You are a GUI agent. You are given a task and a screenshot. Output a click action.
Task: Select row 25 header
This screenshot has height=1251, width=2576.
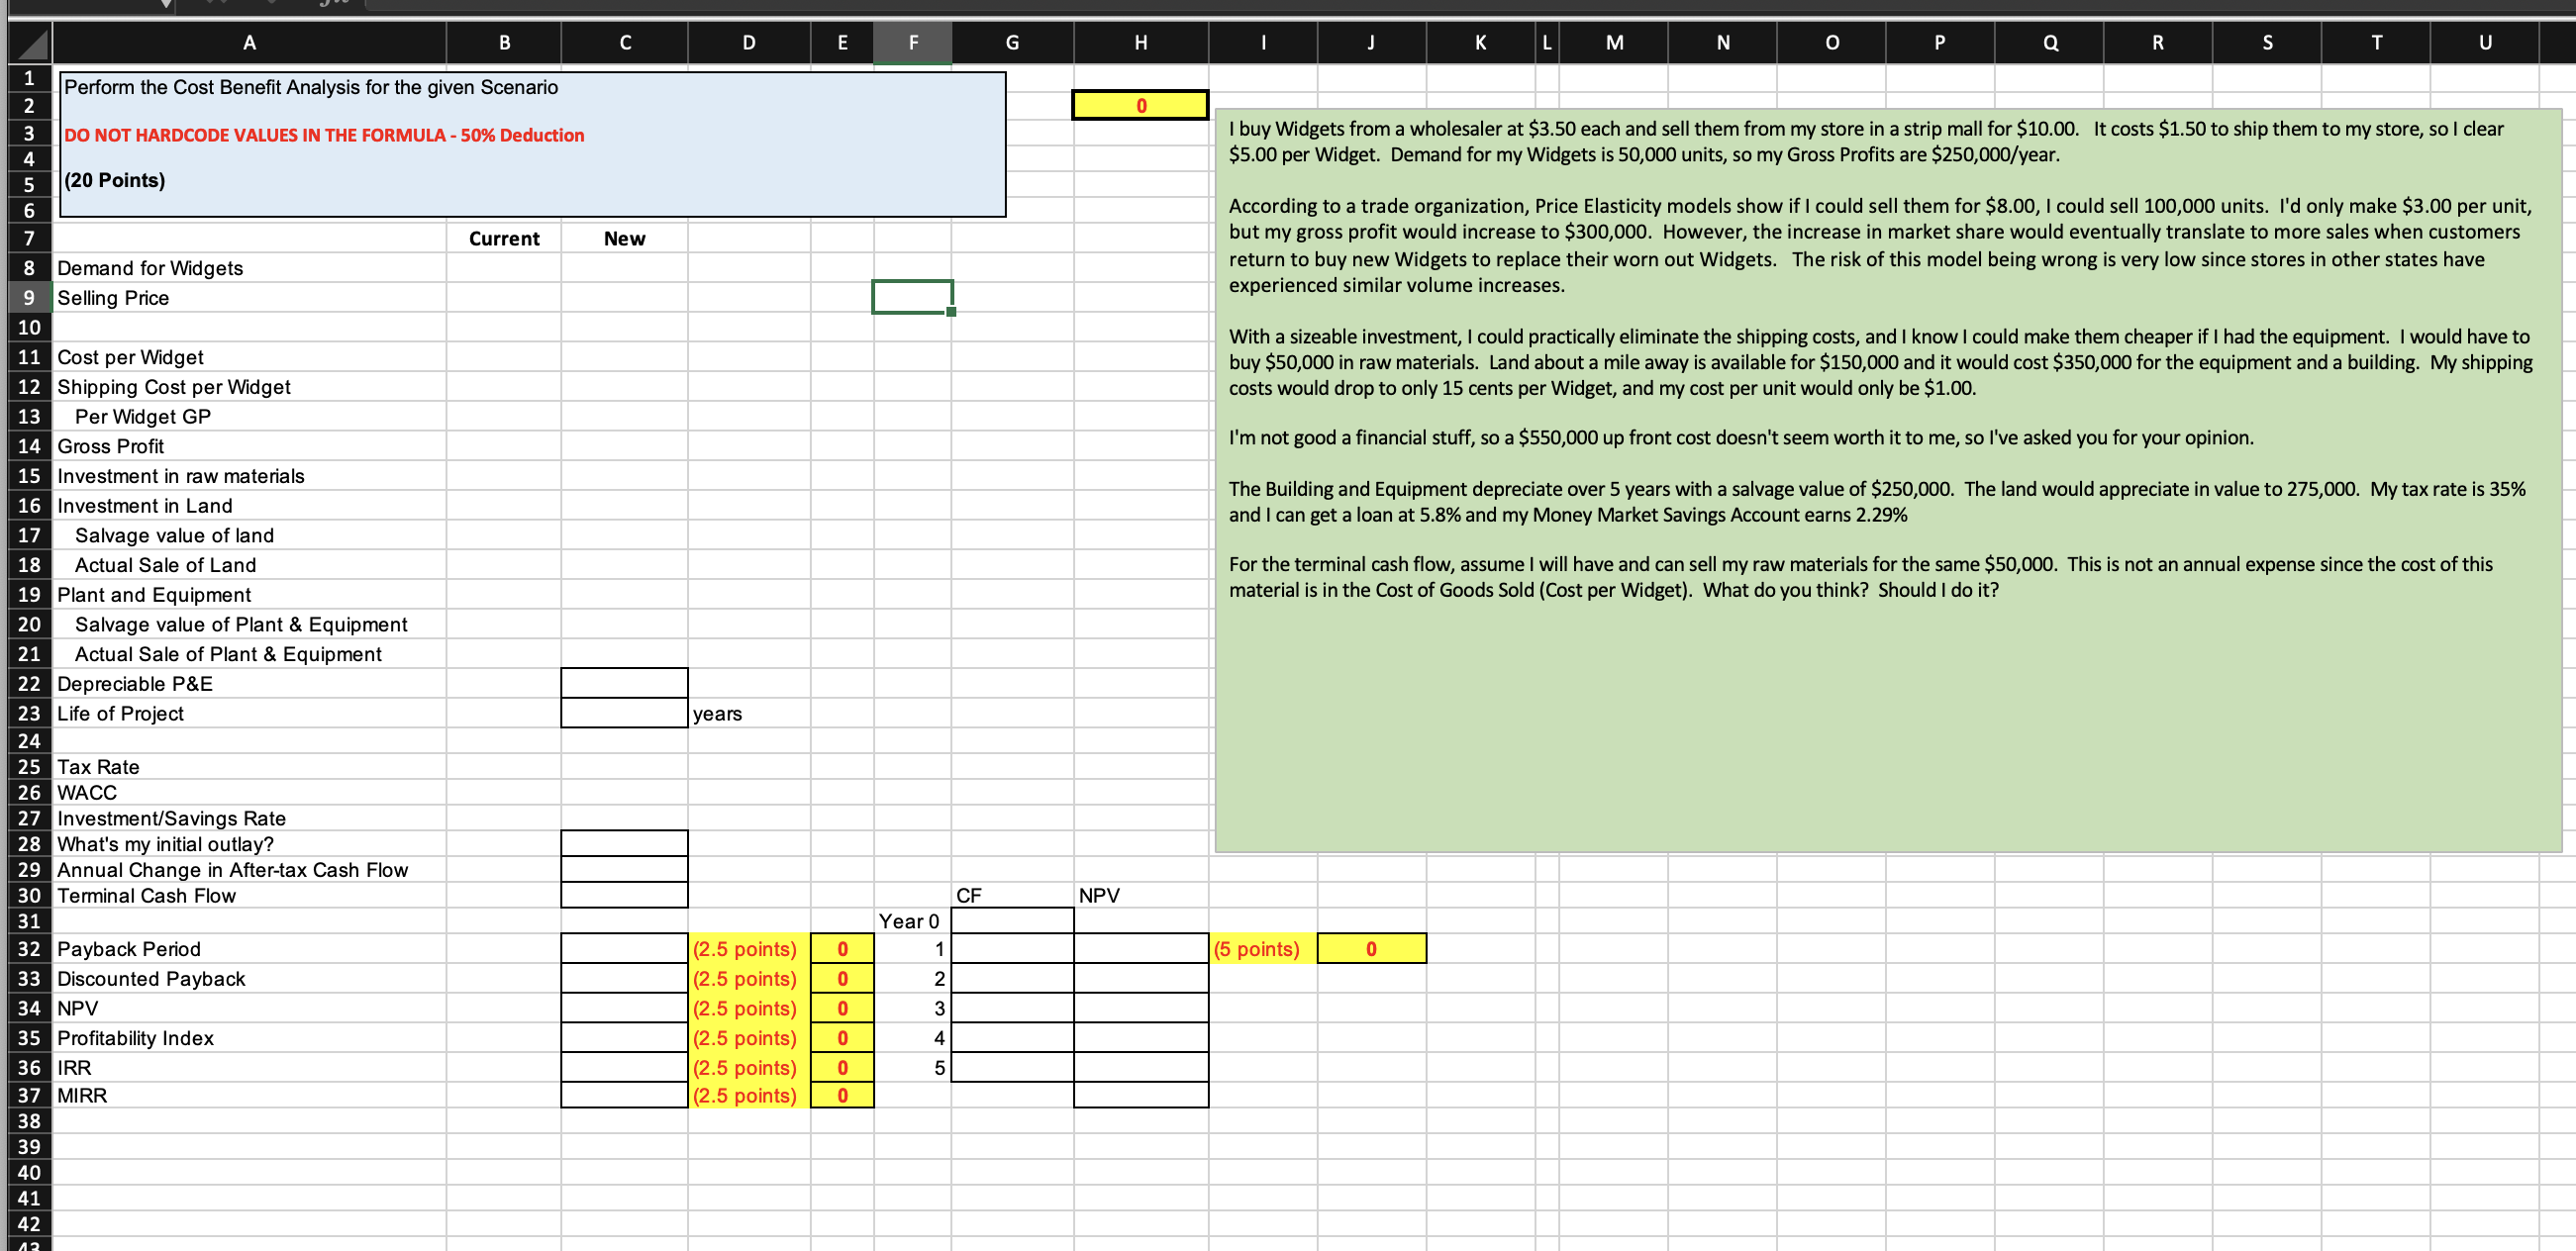coord(28,766)
